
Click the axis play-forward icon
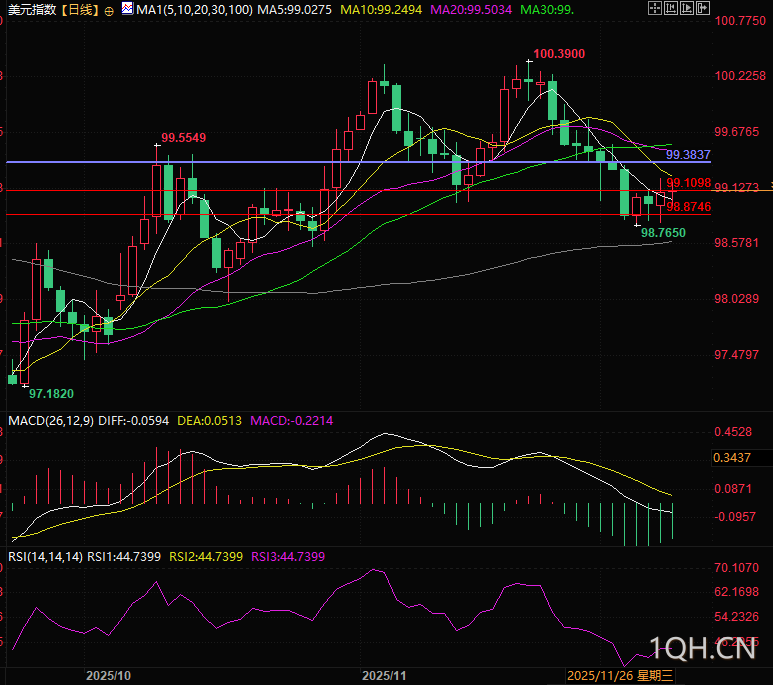click(x=687, y=8)
